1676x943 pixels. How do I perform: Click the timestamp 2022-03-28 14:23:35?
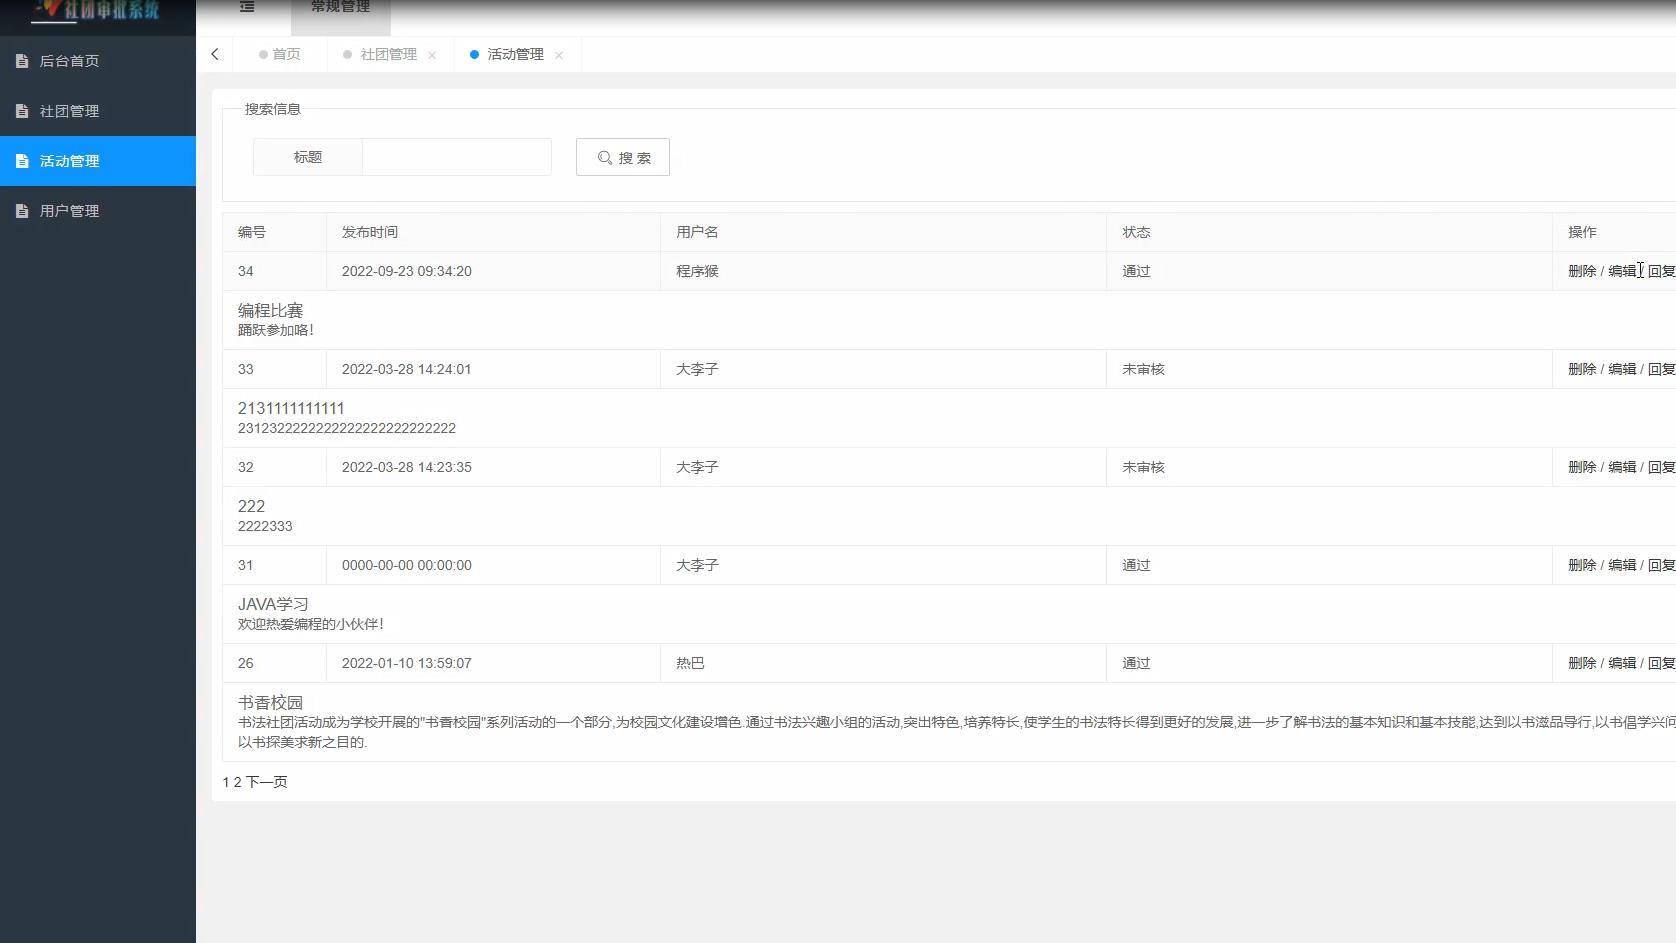point(407,467)
